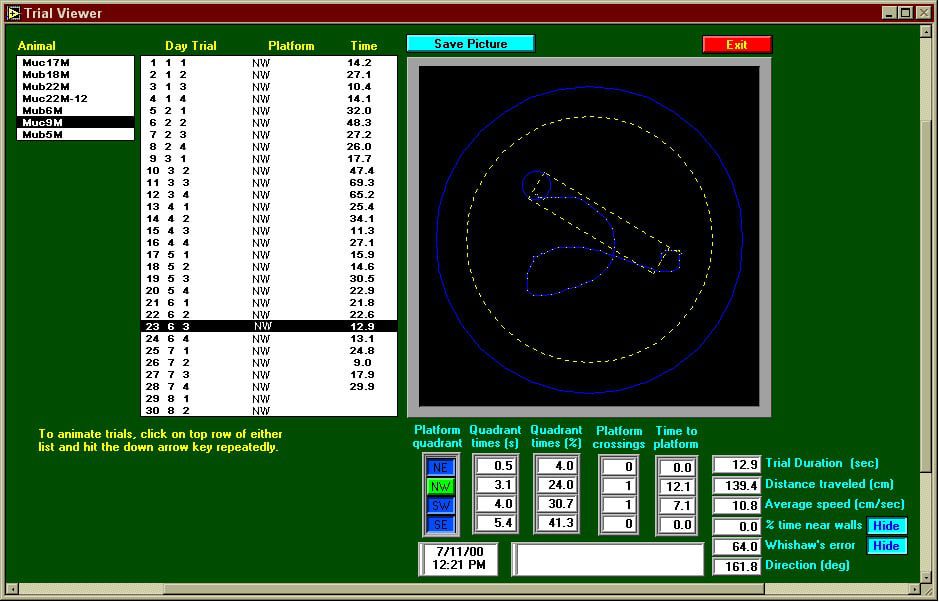Click the scroll right arrow at window bottom
939x602 pixels.
point(915,590)
